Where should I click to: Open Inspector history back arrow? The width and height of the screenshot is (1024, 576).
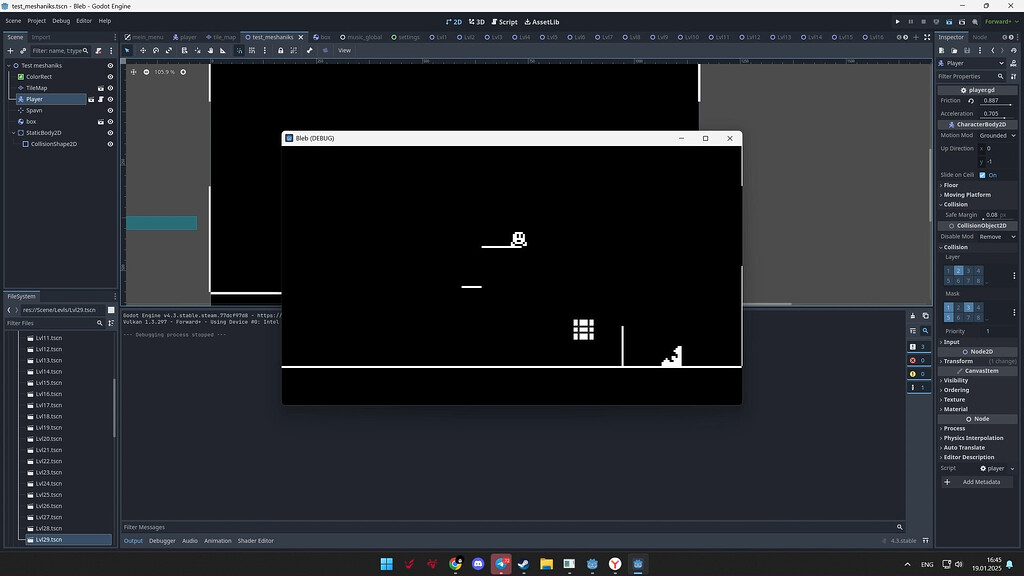coord(993,50)
